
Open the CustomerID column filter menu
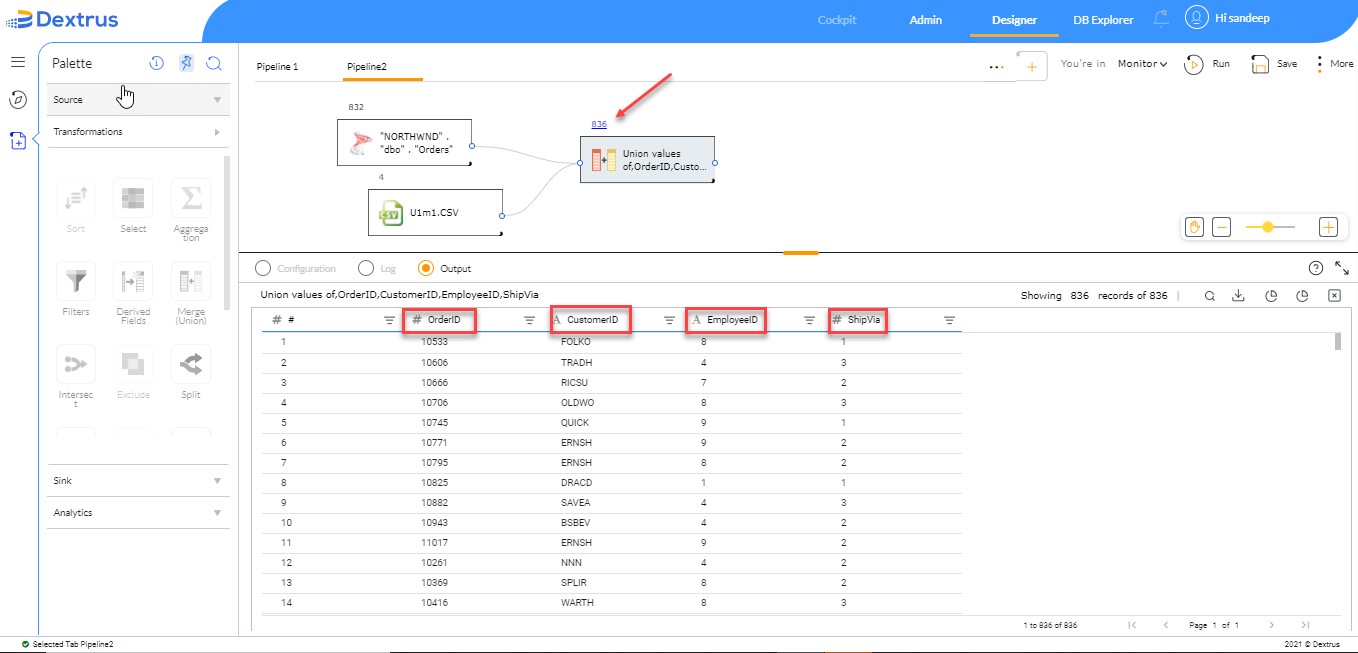point(670,320)
